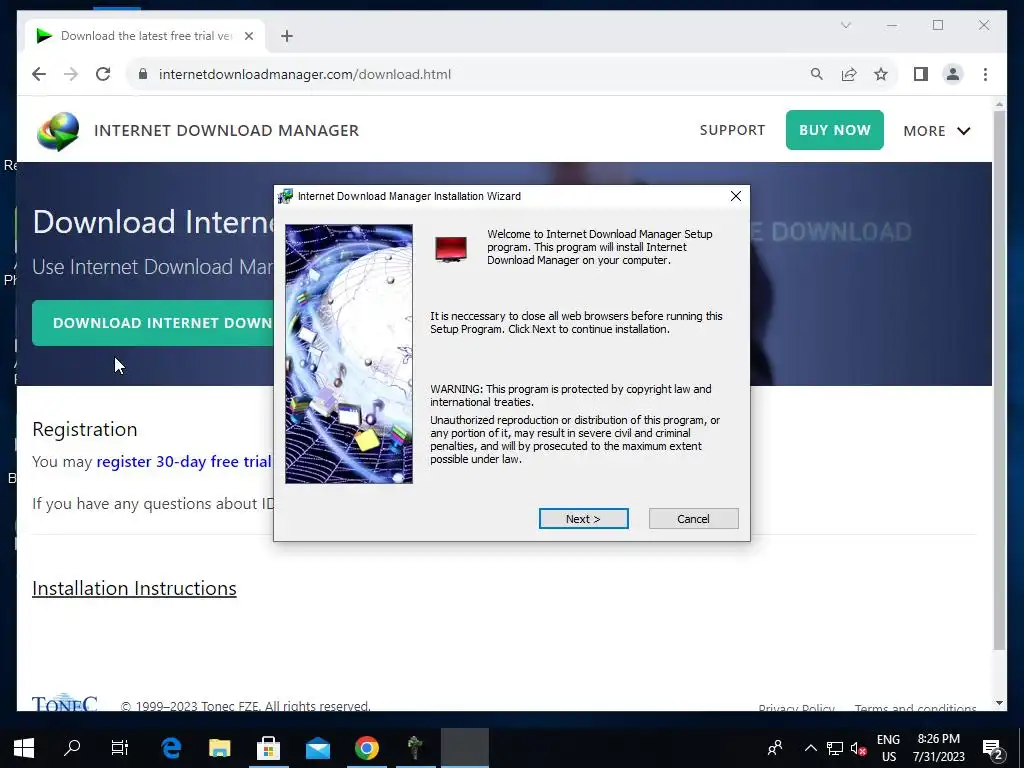Launch Microsoft Edge from taskbar
The width and height of the screenshot is (1024, 768).
(171, 748)
